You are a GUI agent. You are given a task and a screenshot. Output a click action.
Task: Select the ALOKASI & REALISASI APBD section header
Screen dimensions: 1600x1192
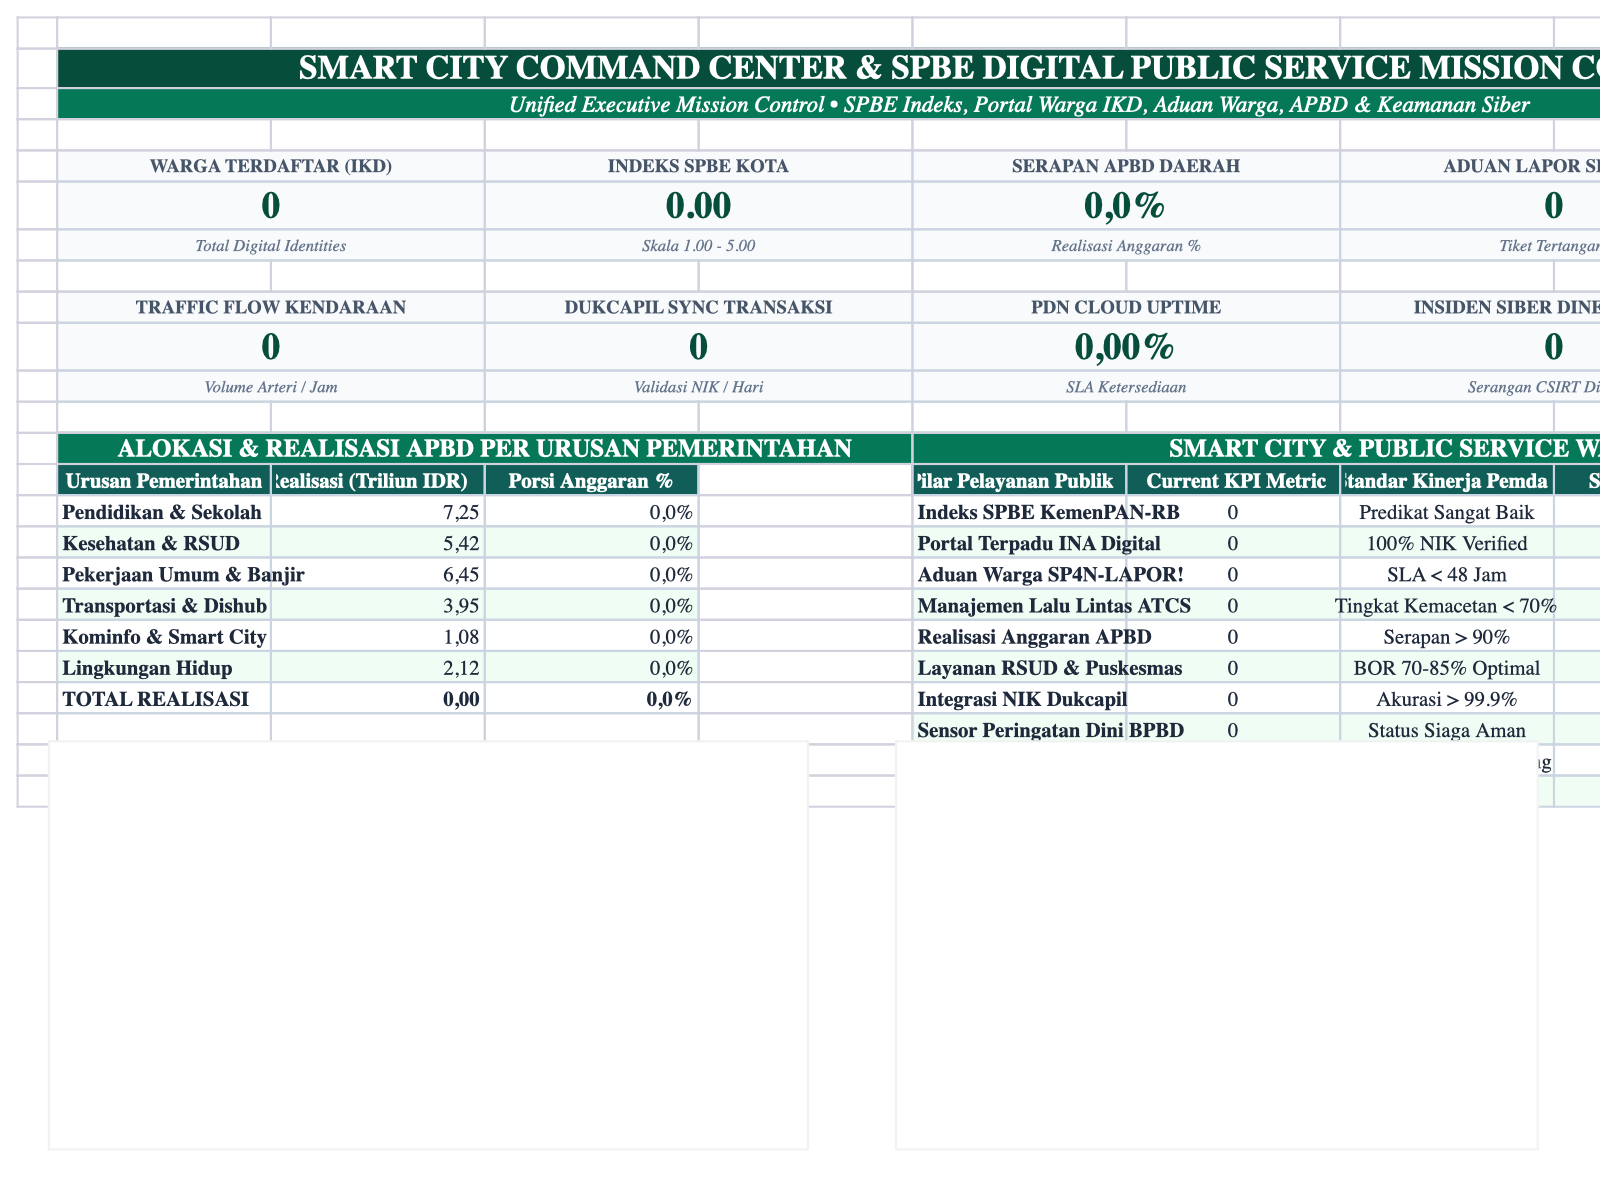(x=485, y=449)
